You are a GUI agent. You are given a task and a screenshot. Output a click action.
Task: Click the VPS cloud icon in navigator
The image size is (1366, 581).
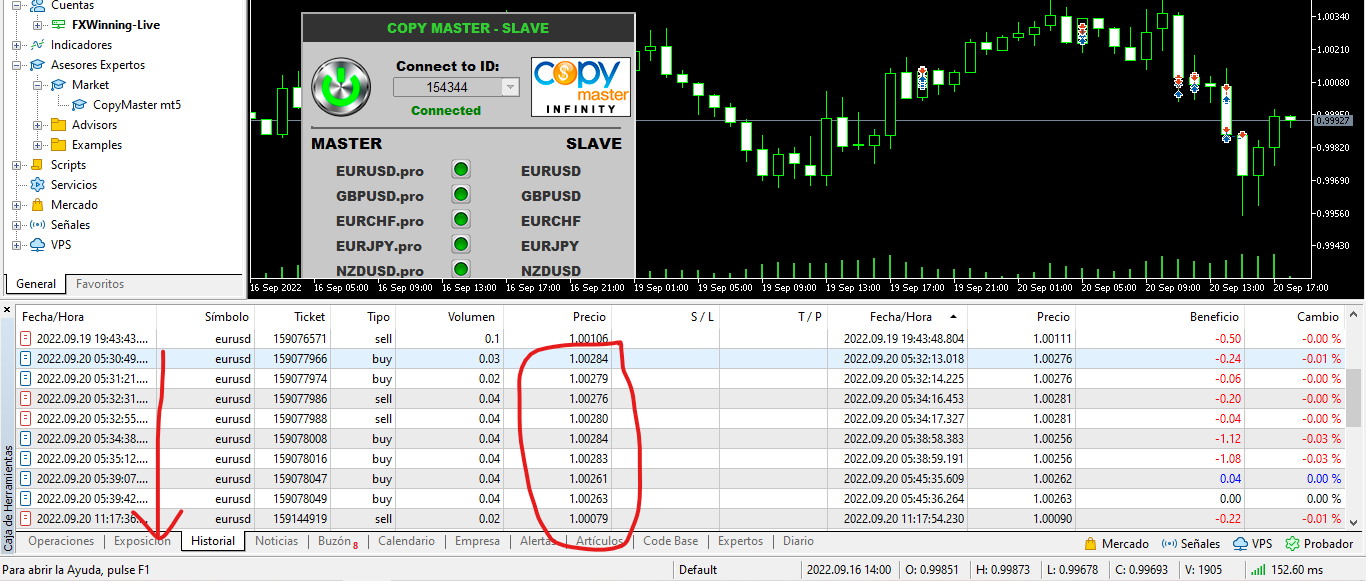pos(38,245)
